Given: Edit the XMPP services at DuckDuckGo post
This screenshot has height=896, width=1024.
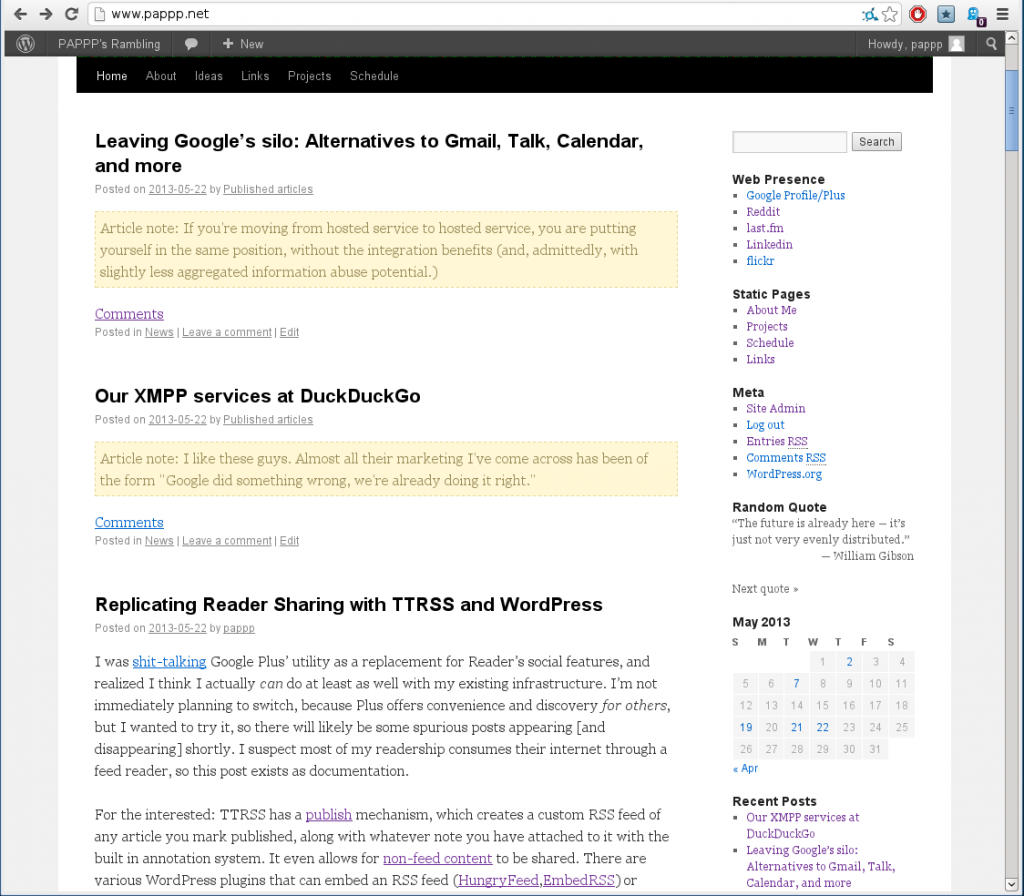Looking at the screenshot, I should click(x=289, y=541).
